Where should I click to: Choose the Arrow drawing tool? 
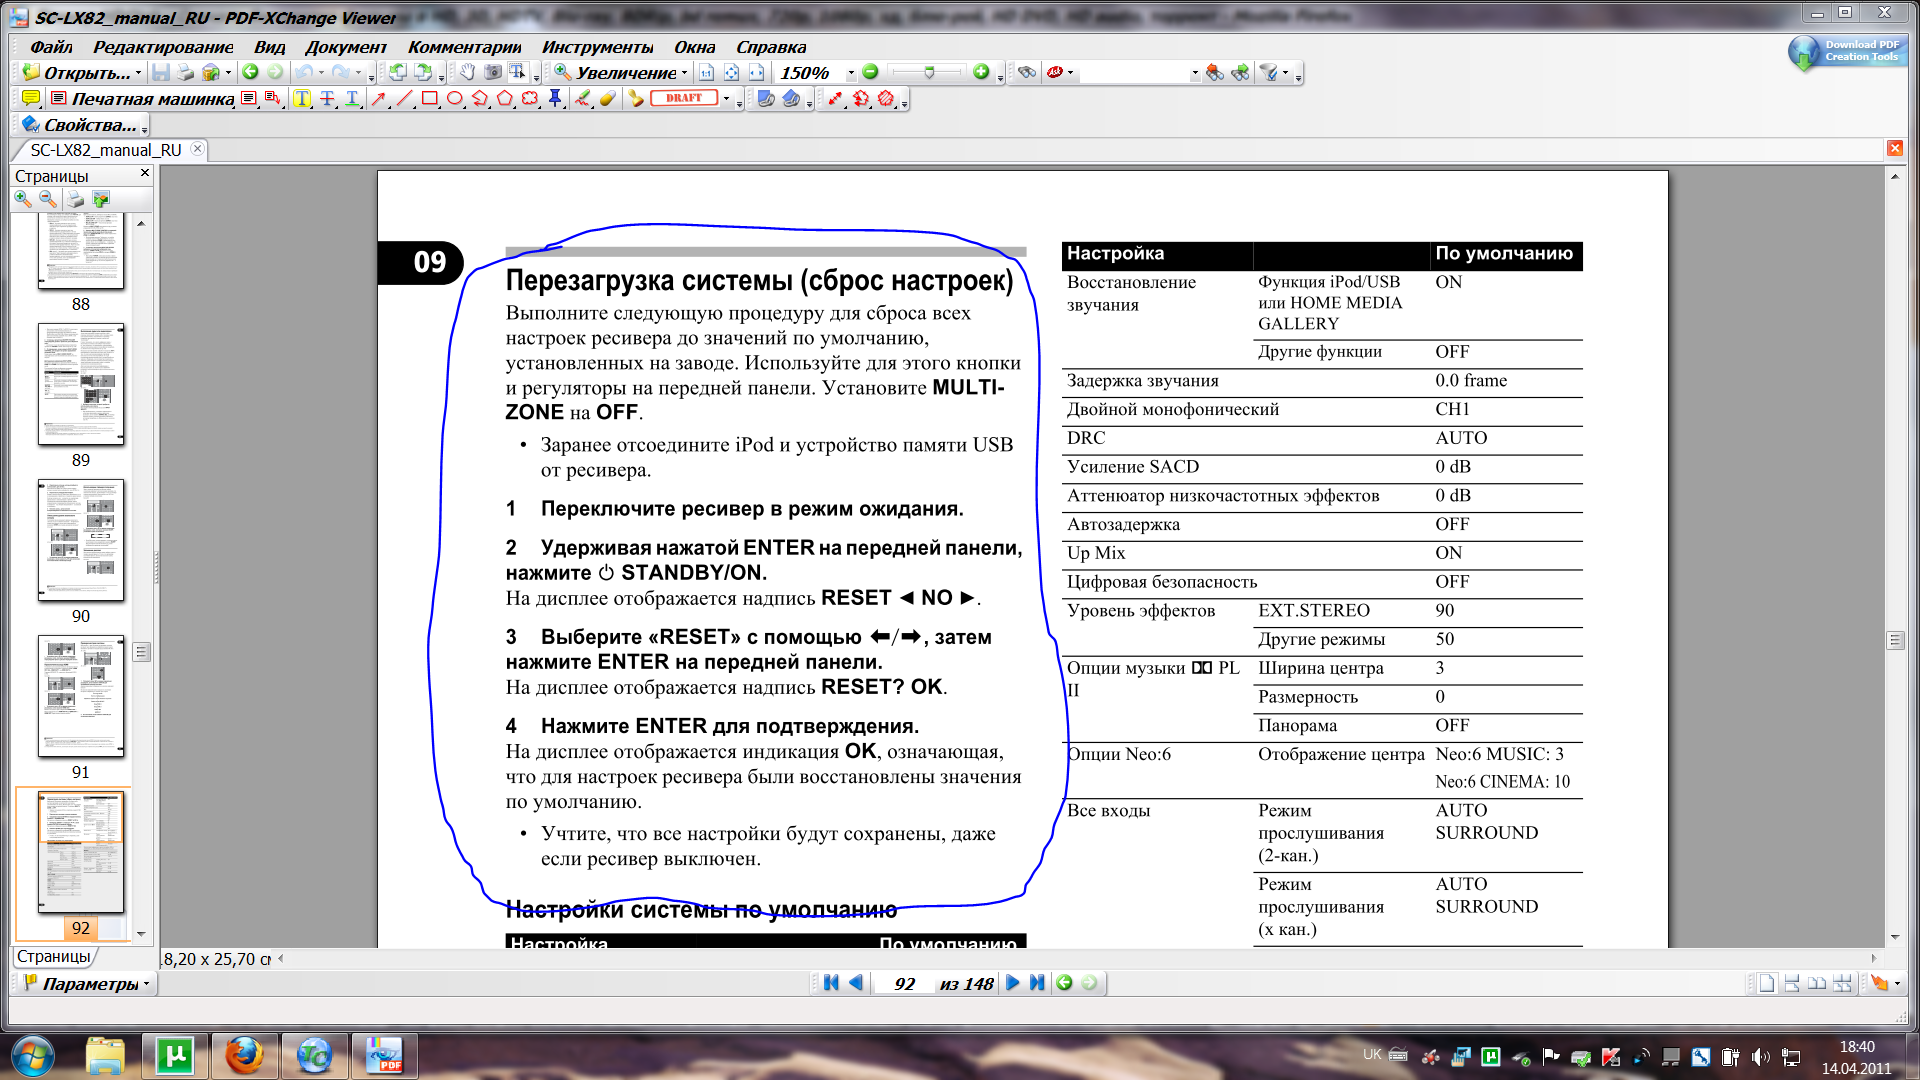pyautogui.click(x=379, y=98)
